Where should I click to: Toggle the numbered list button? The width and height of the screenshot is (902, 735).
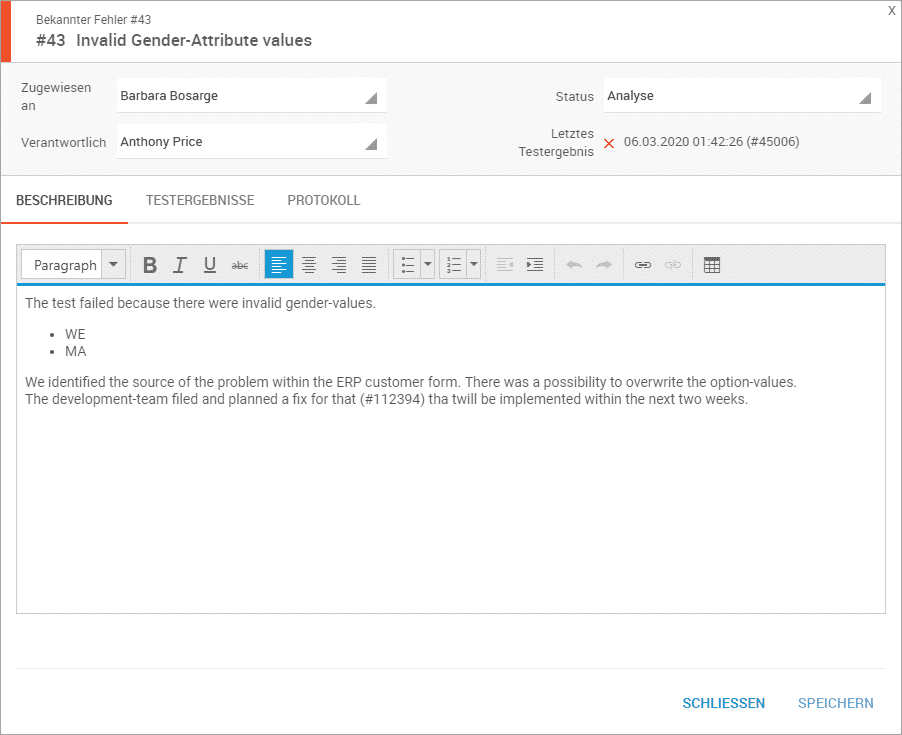click(x=454, y=265)
